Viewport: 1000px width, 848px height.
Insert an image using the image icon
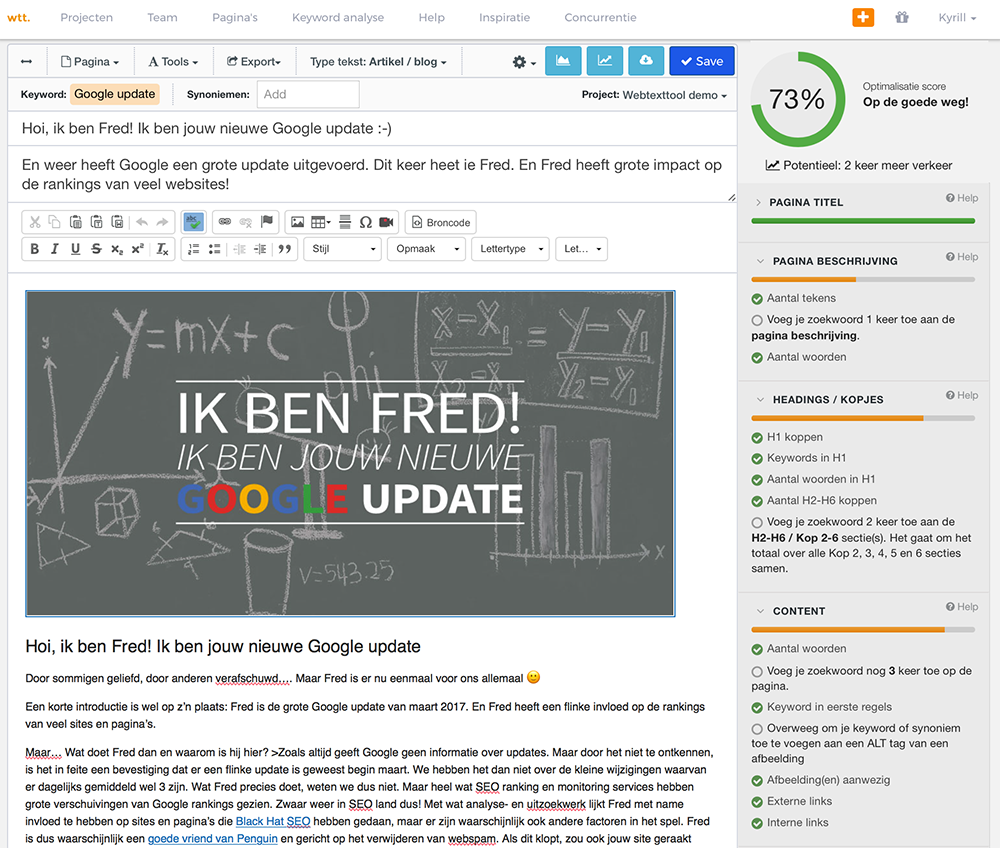coord(296,222)
